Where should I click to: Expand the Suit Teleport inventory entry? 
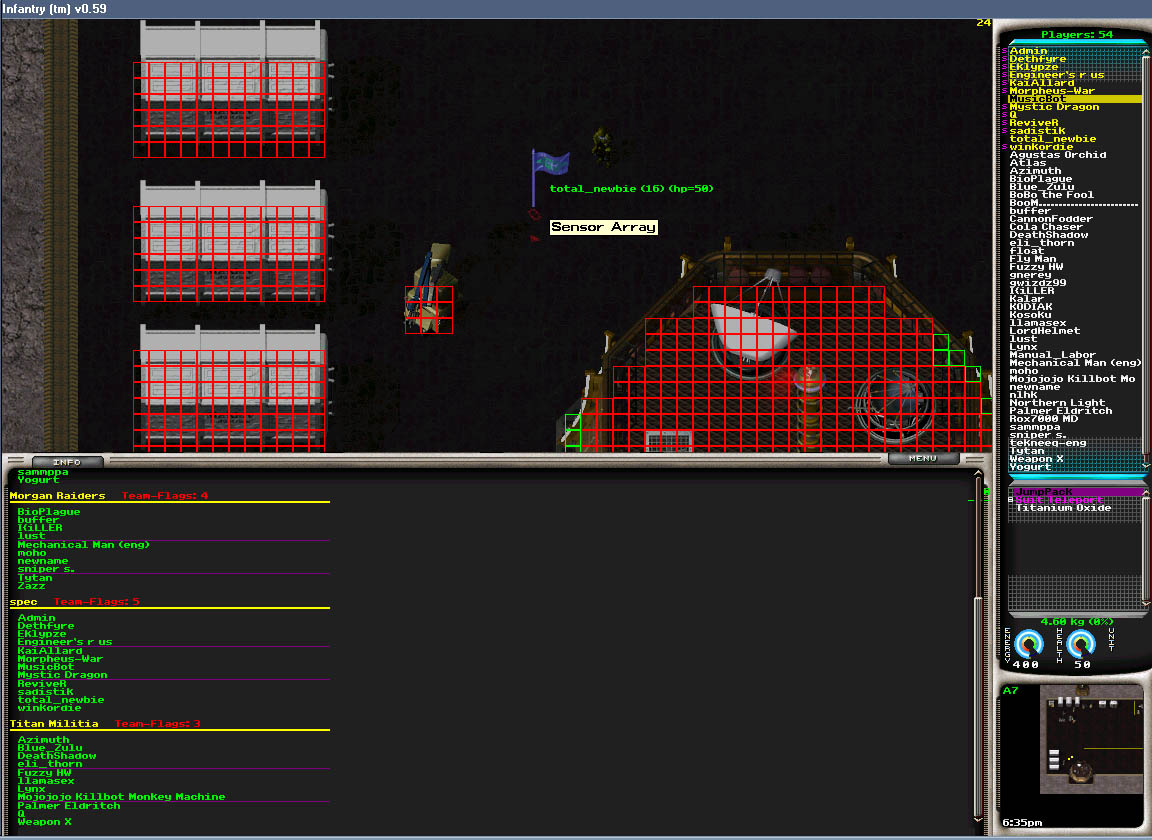pos(1012,500)
